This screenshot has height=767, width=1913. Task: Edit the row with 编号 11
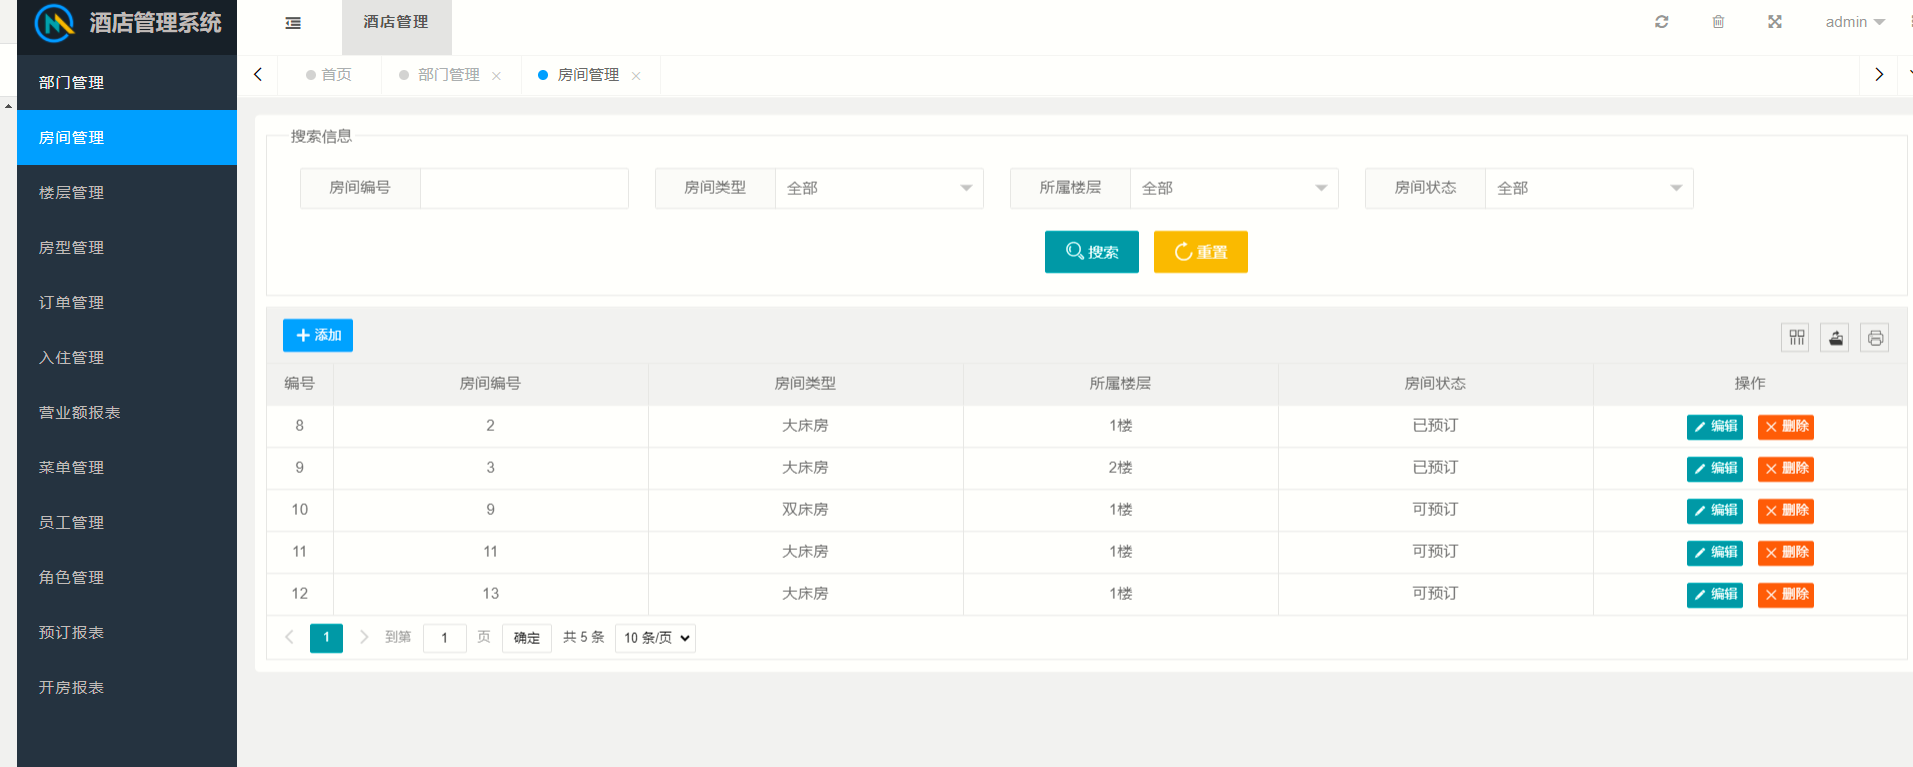[1715, 553]
